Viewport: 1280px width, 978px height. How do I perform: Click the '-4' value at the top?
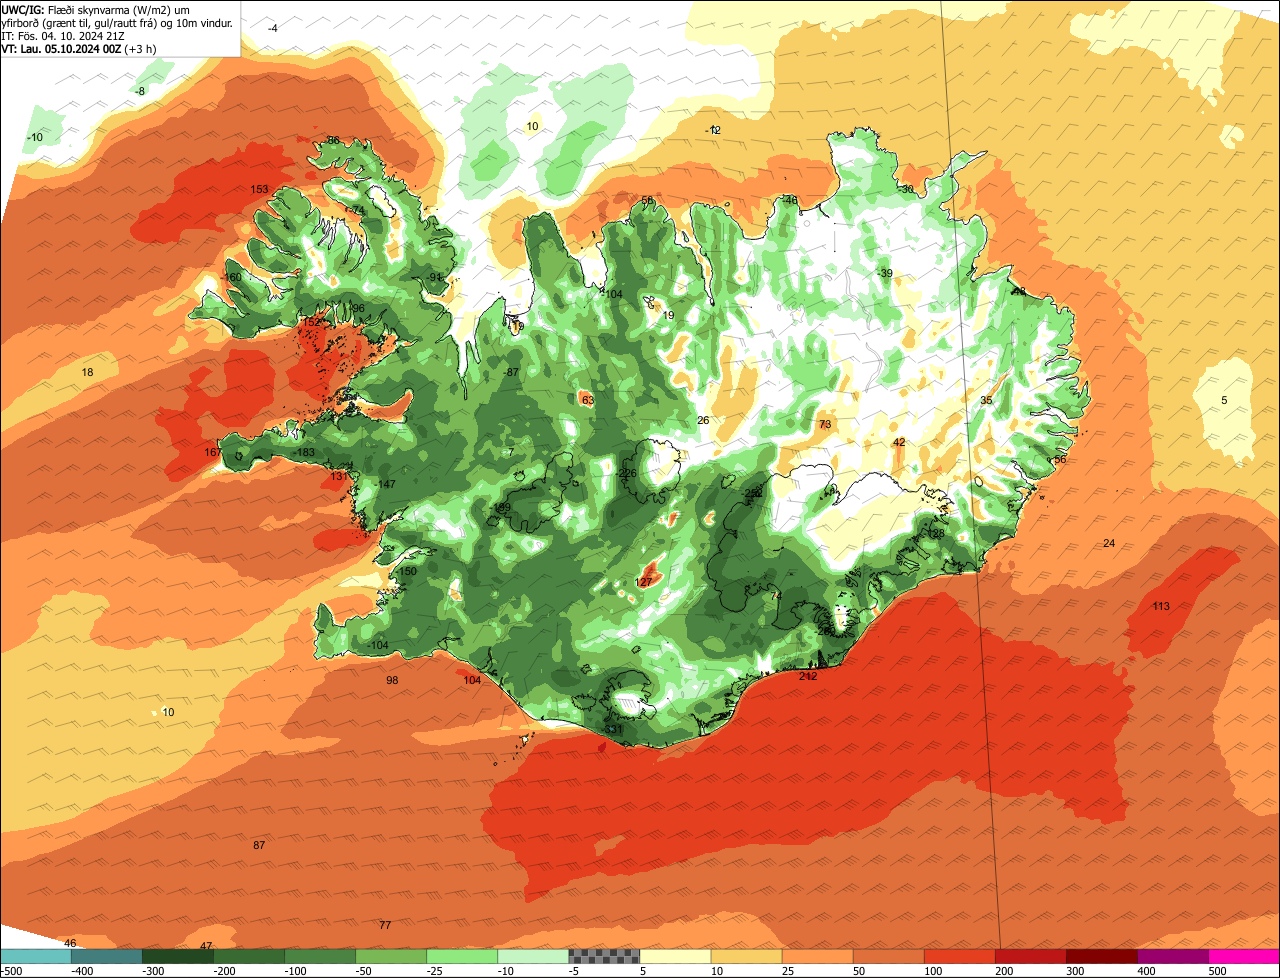tap(273, 28)
